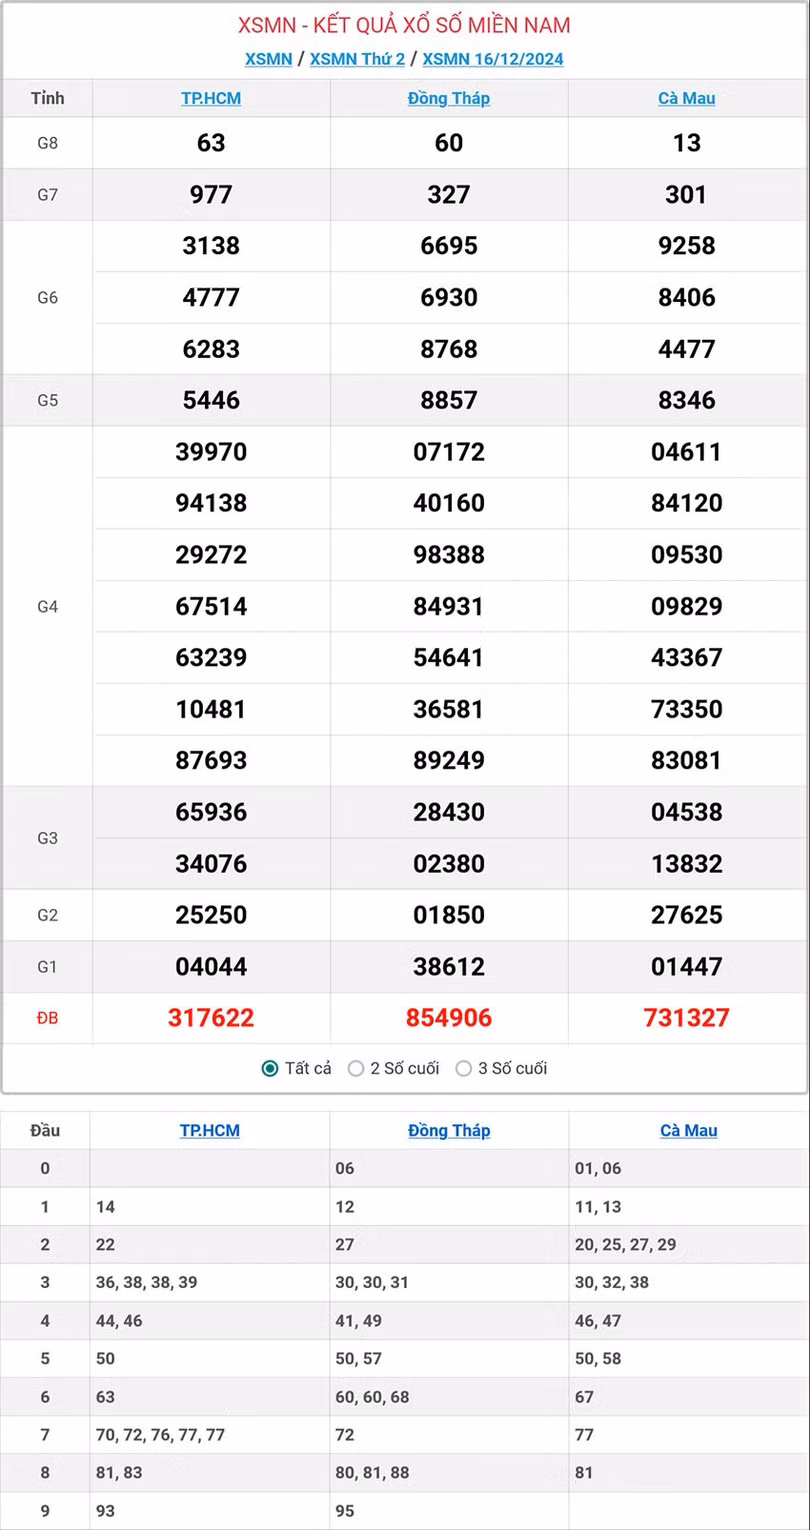810x1530 pixels.
Task: Click the ĐB prize number 854906
Action: (449, 1018)
